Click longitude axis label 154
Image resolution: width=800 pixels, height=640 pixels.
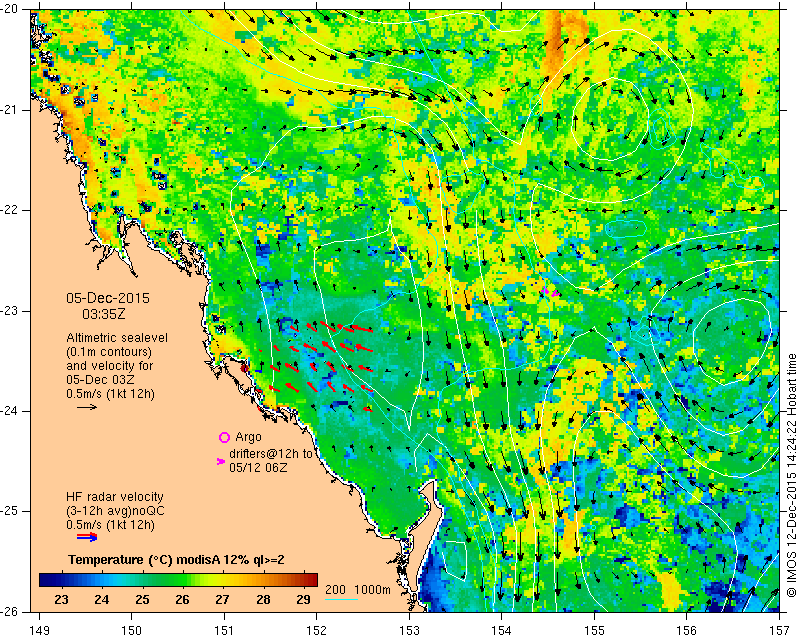coord(502,630)
